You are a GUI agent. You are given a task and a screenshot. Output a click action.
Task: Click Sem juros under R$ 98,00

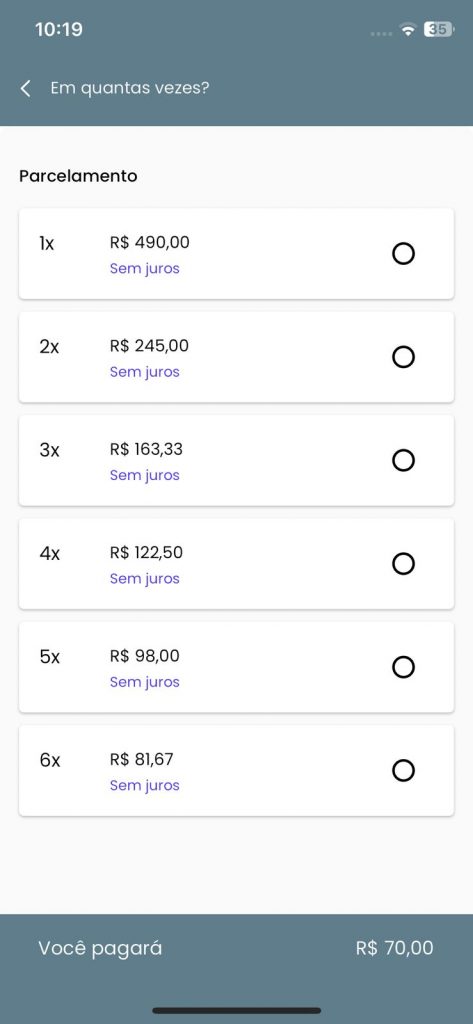[x=144, y=682]
